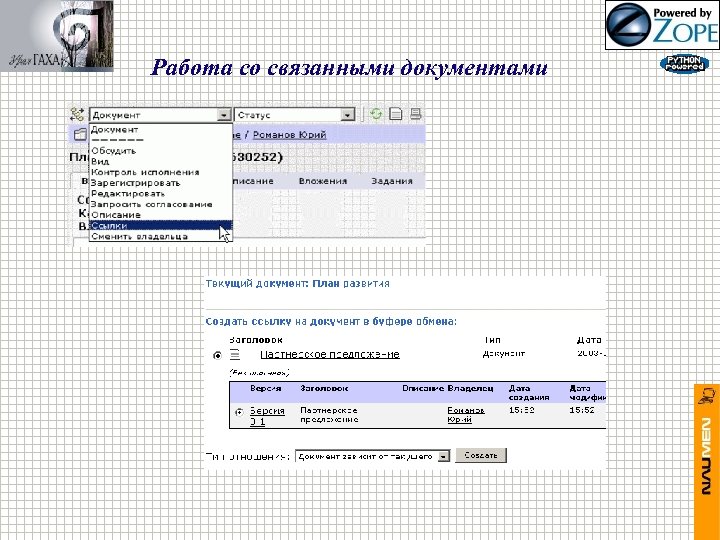The height and width of the screenshot is (540, 720).
Task: Click the Дата создания column header
Action: (x=529, y=393)
